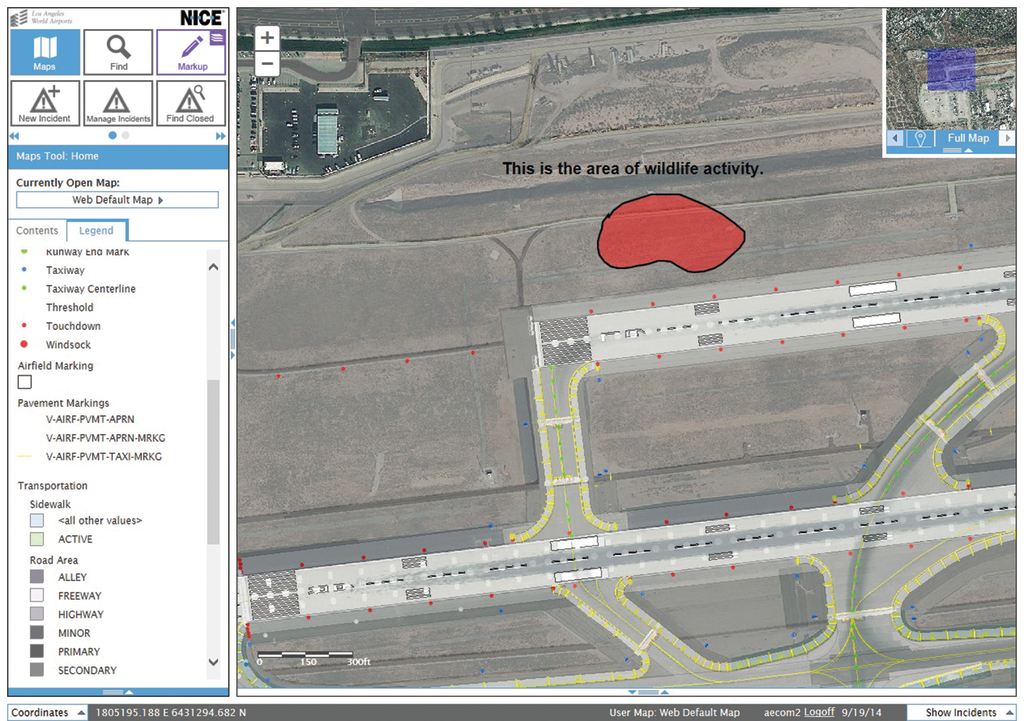Zoom in on the map

[x=267, y=39]
